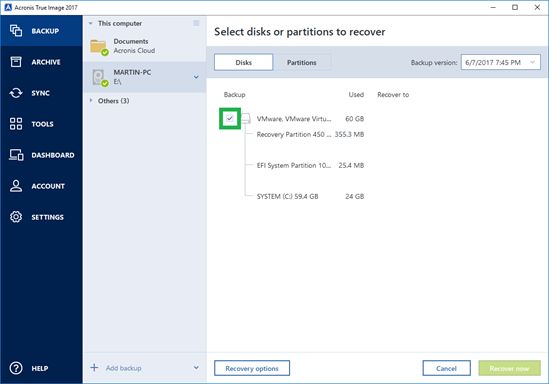Collapse the This computer group arrow
The width and height of the screenshot is (549, 384).
click(90, 23)
